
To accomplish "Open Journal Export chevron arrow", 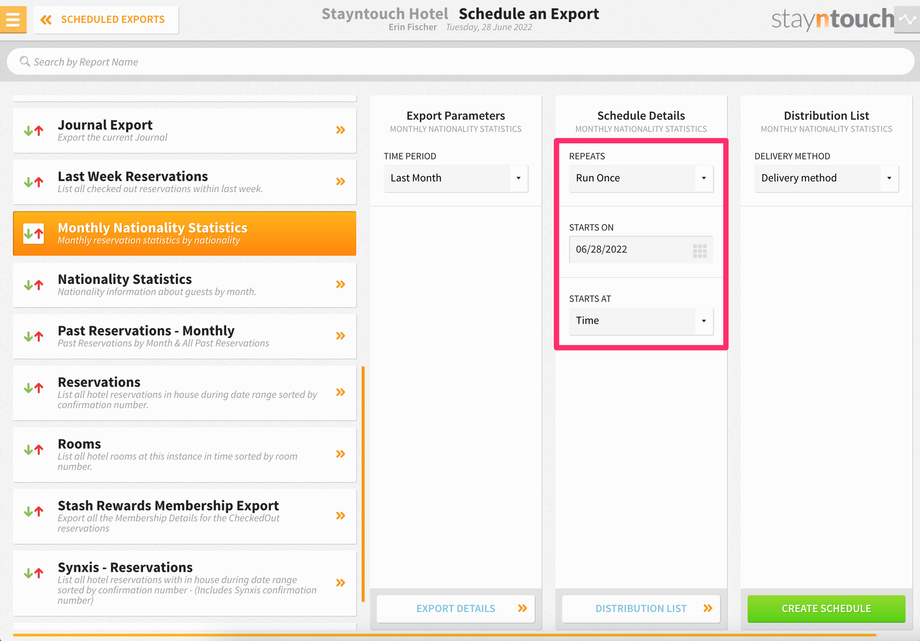I will point(340,130).
